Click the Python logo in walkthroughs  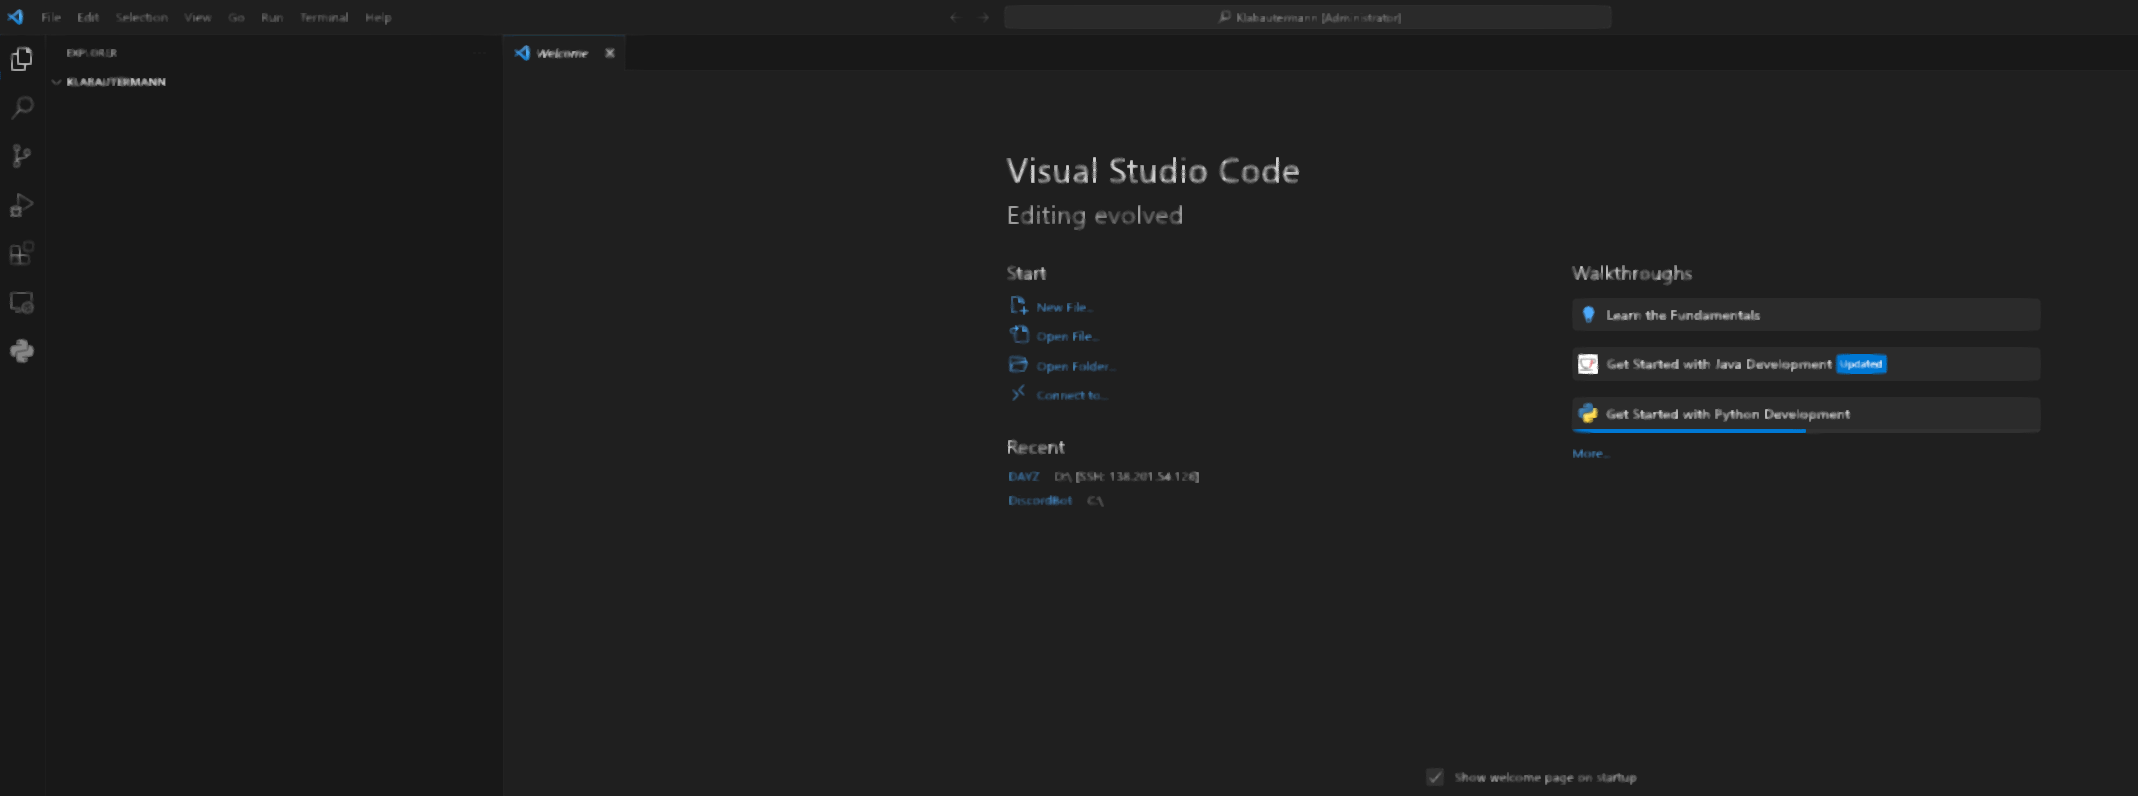(1588, 413)
